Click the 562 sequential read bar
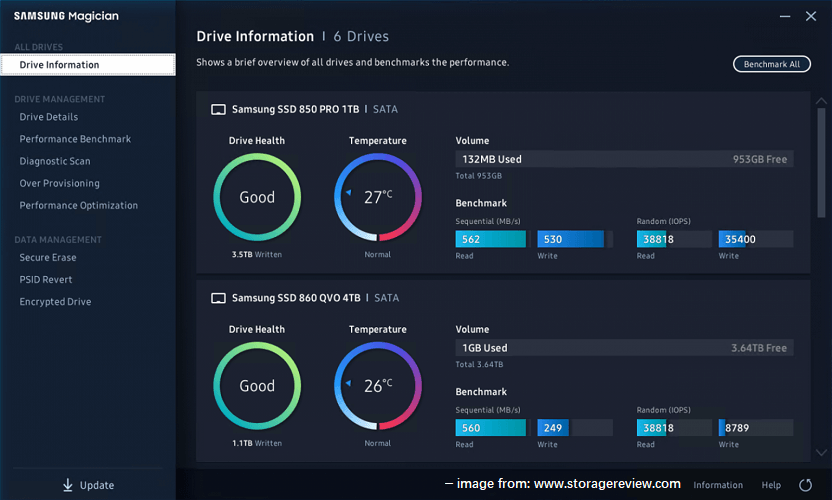This screenshot has width=832, height=500. (491, 239)
